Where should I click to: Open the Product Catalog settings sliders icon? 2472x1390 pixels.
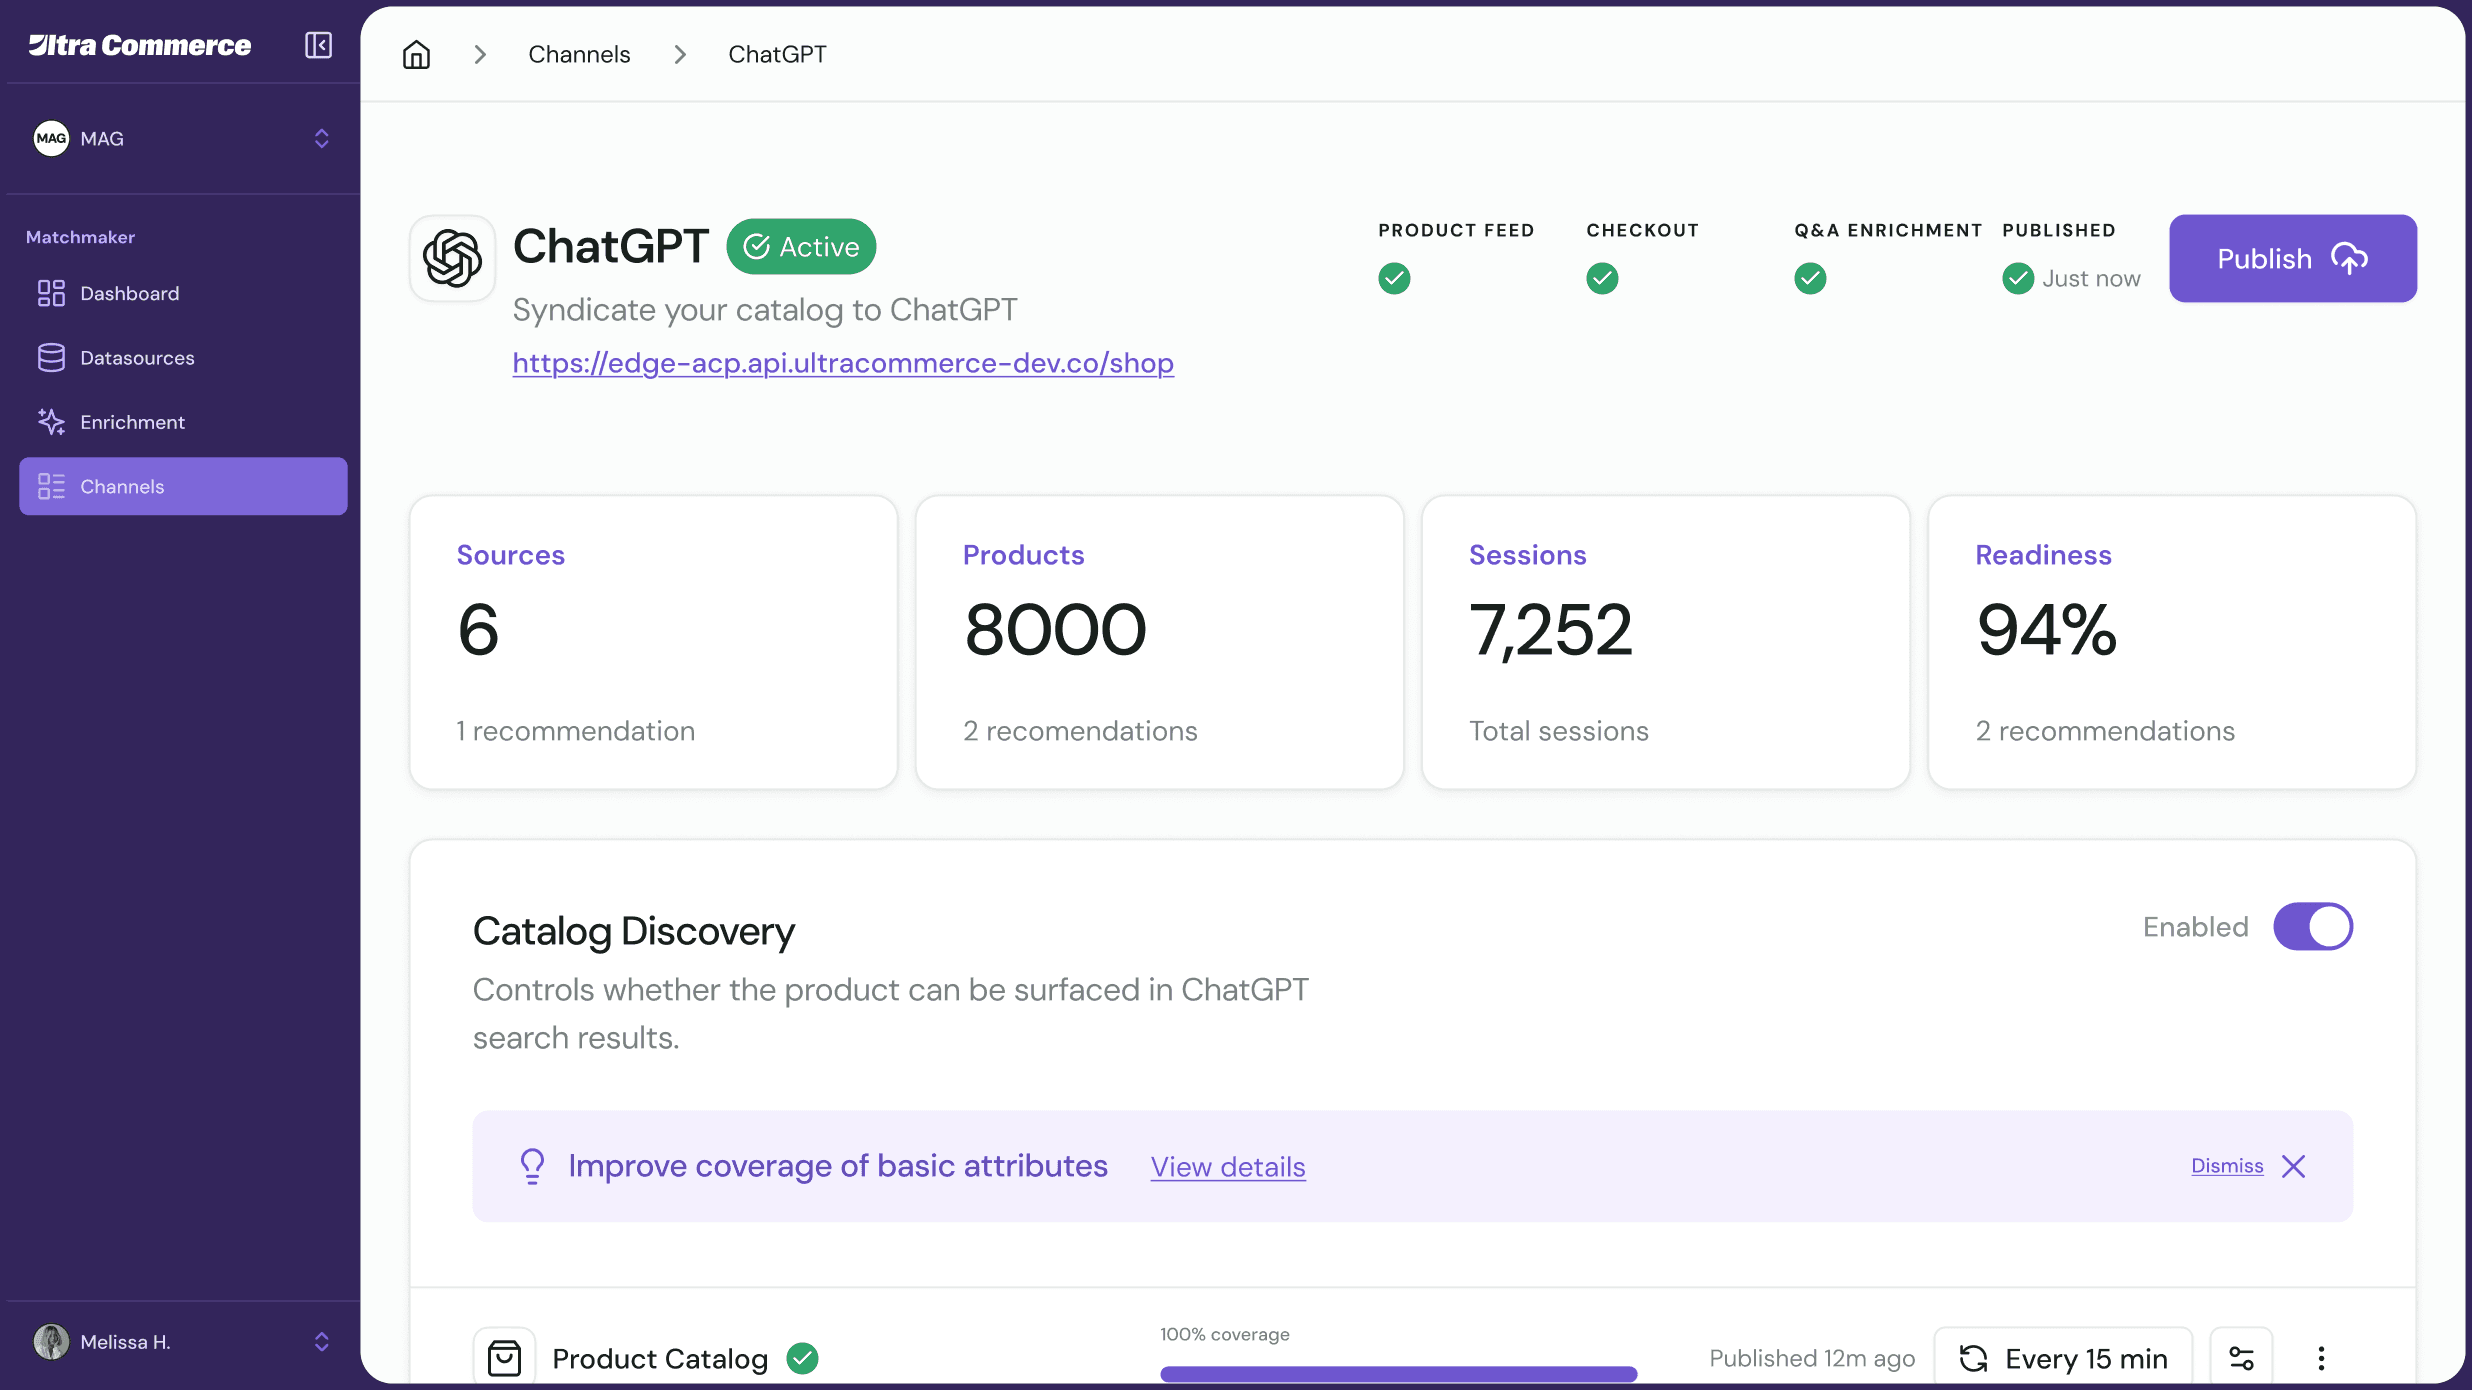(2241, 1357)
